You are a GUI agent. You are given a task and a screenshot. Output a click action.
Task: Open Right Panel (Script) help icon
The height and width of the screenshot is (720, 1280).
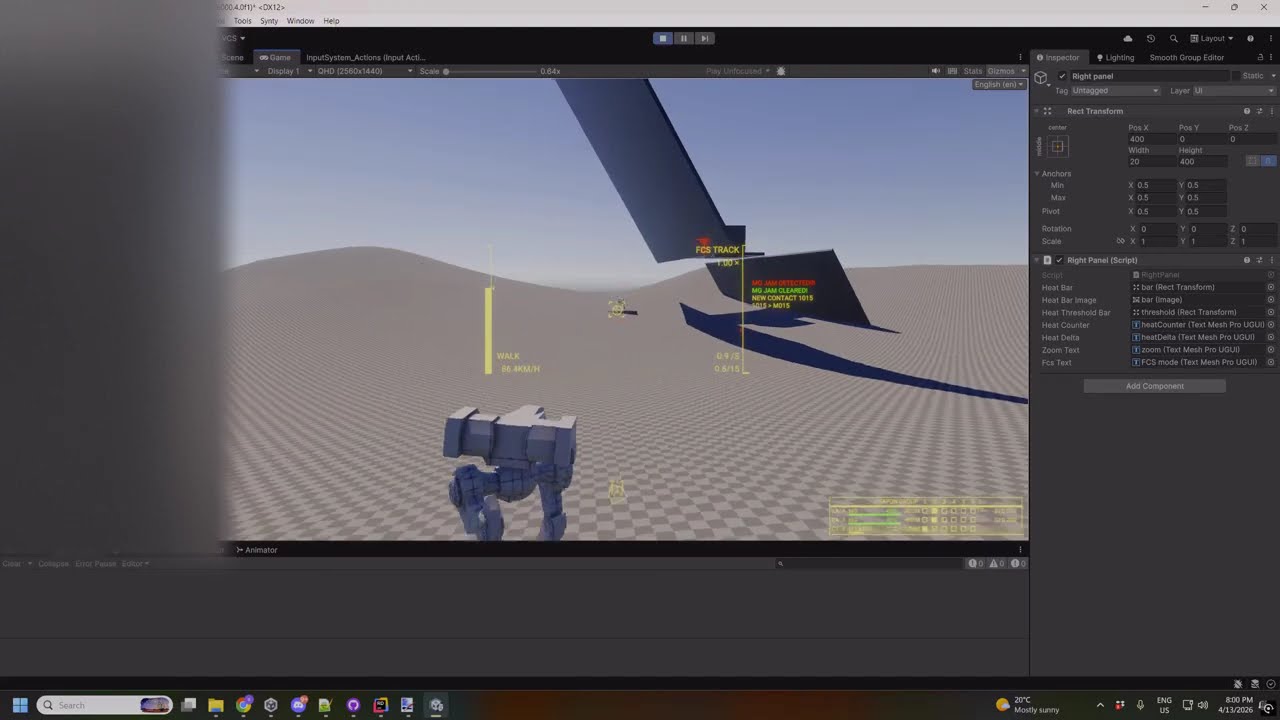(x=1247, y=260)
